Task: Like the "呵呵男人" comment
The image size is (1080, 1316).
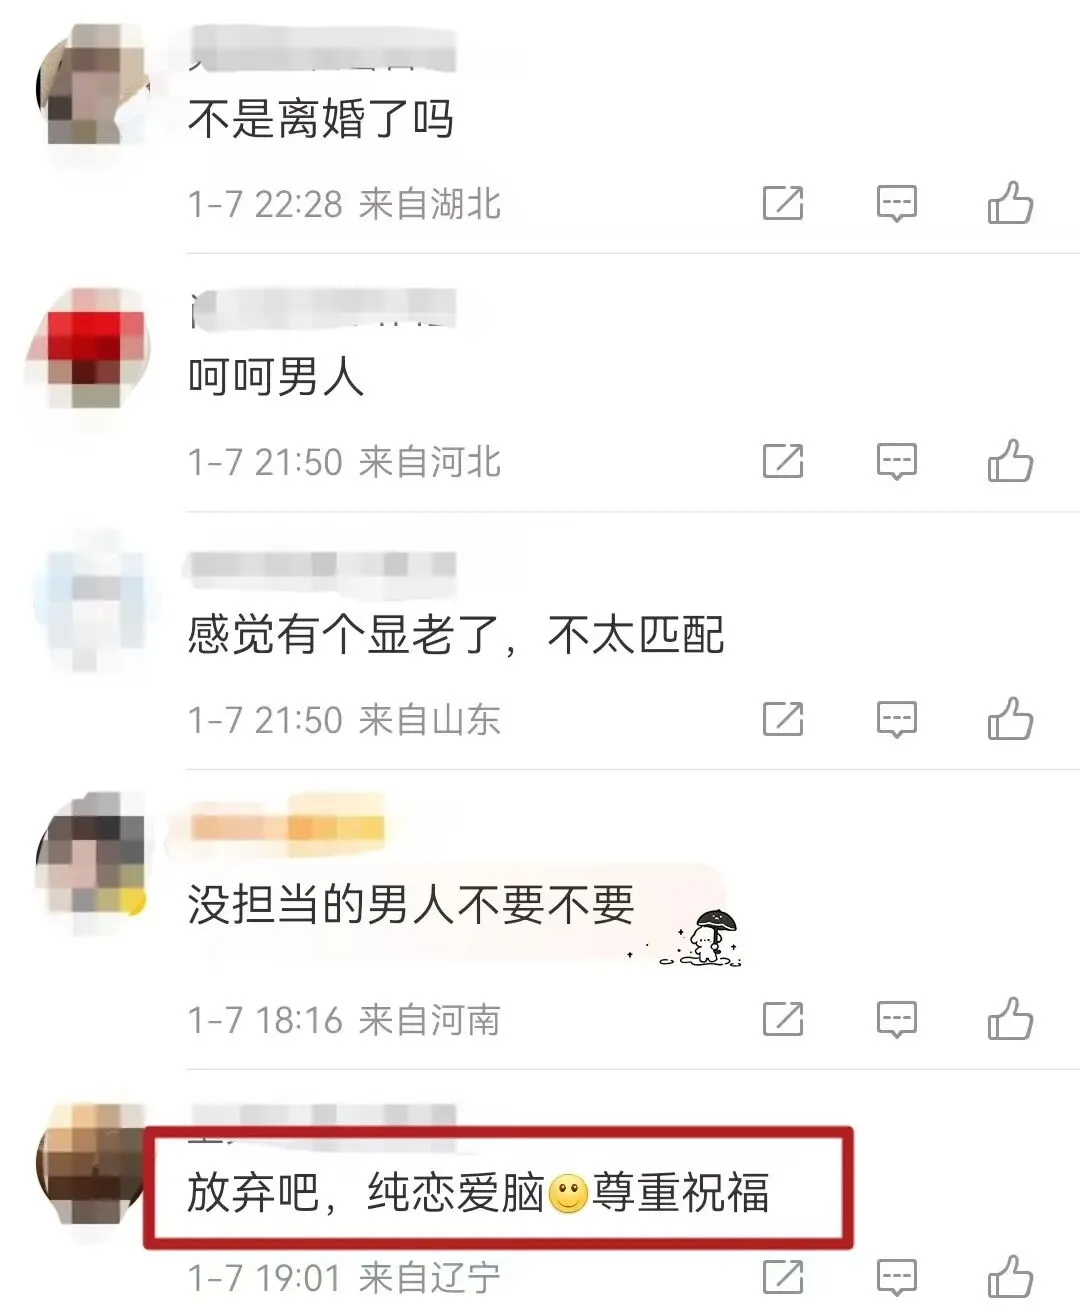Action: tap(1010, 461)
